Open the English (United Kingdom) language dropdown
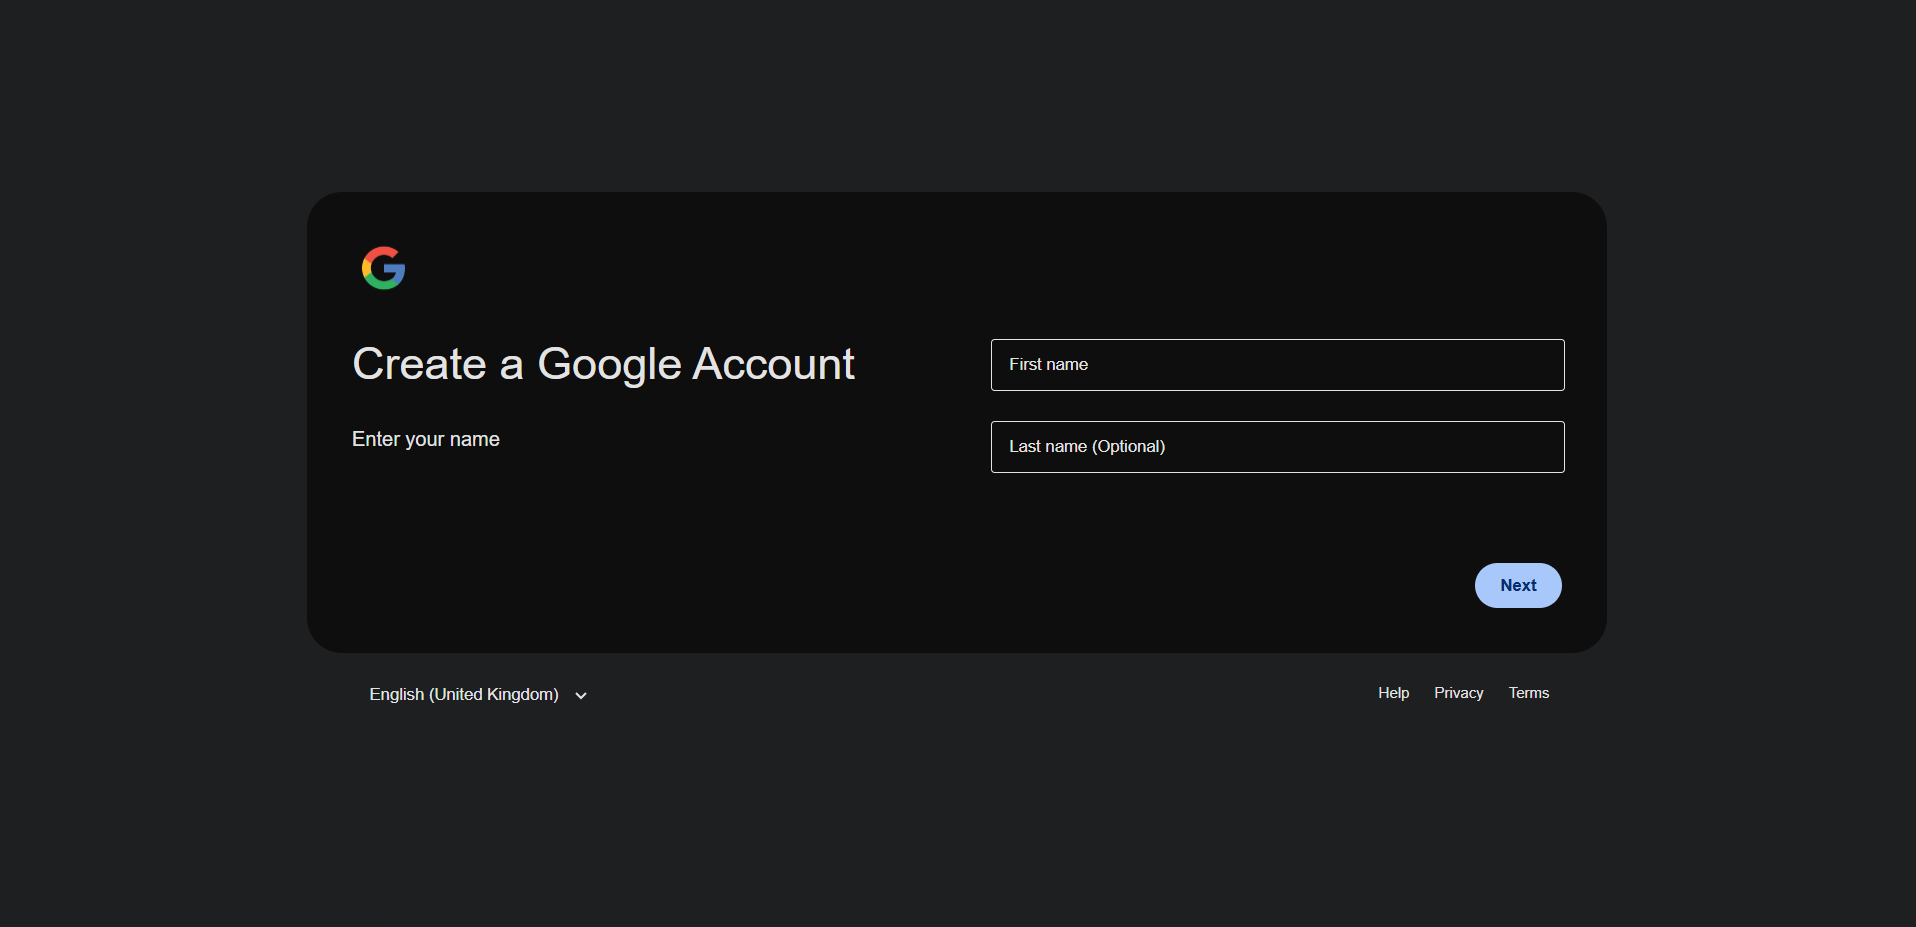Viewport: 1916px width, 927px height. pyautogui.click(x=478, y=695)
